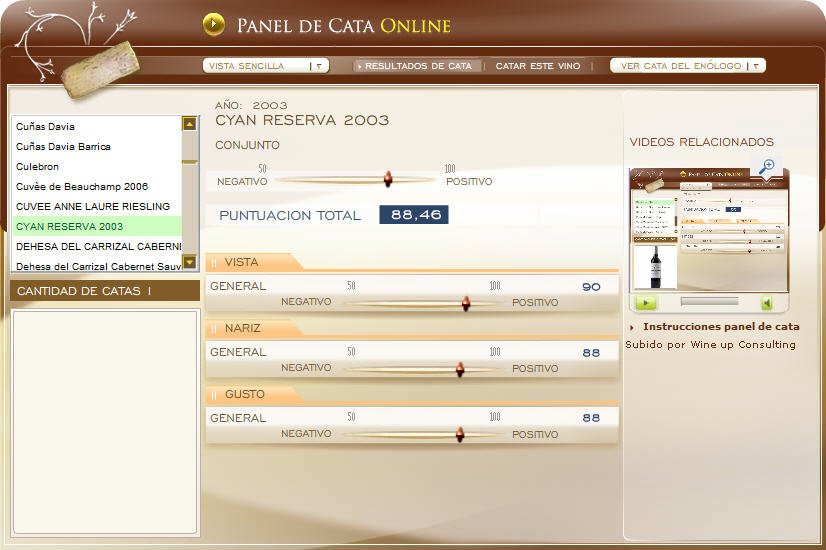Select DEHESA DEL CARRIZAL CABERNET uppercase entry
Image resolution: width=826 pixels, height=550 pixels.
pos(99,247)
